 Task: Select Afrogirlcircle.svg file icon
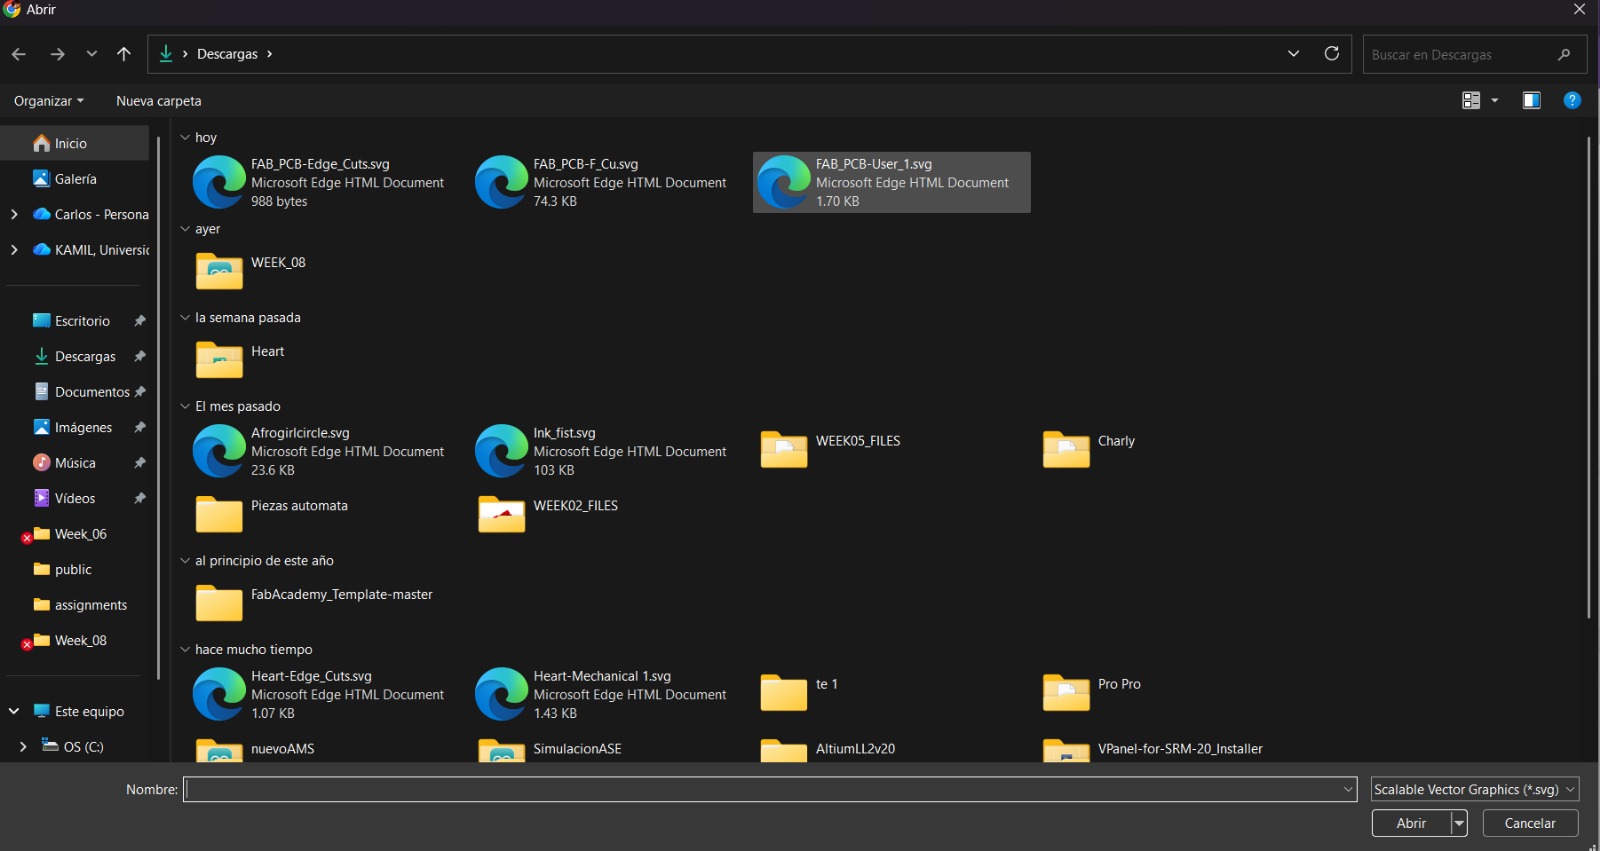219,451
